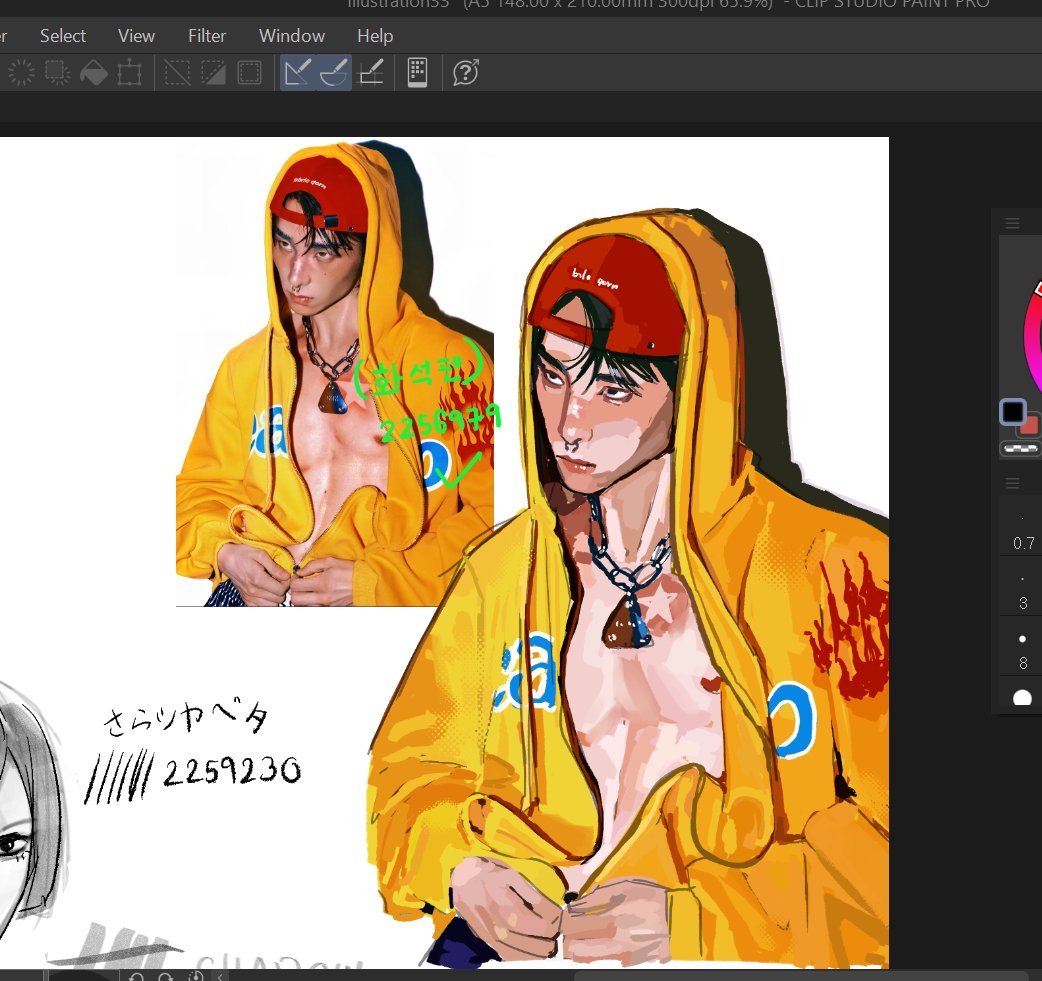This screenshot has height=981, width=1042.
Task: Open the Select menu
Action: coord(62,36)
